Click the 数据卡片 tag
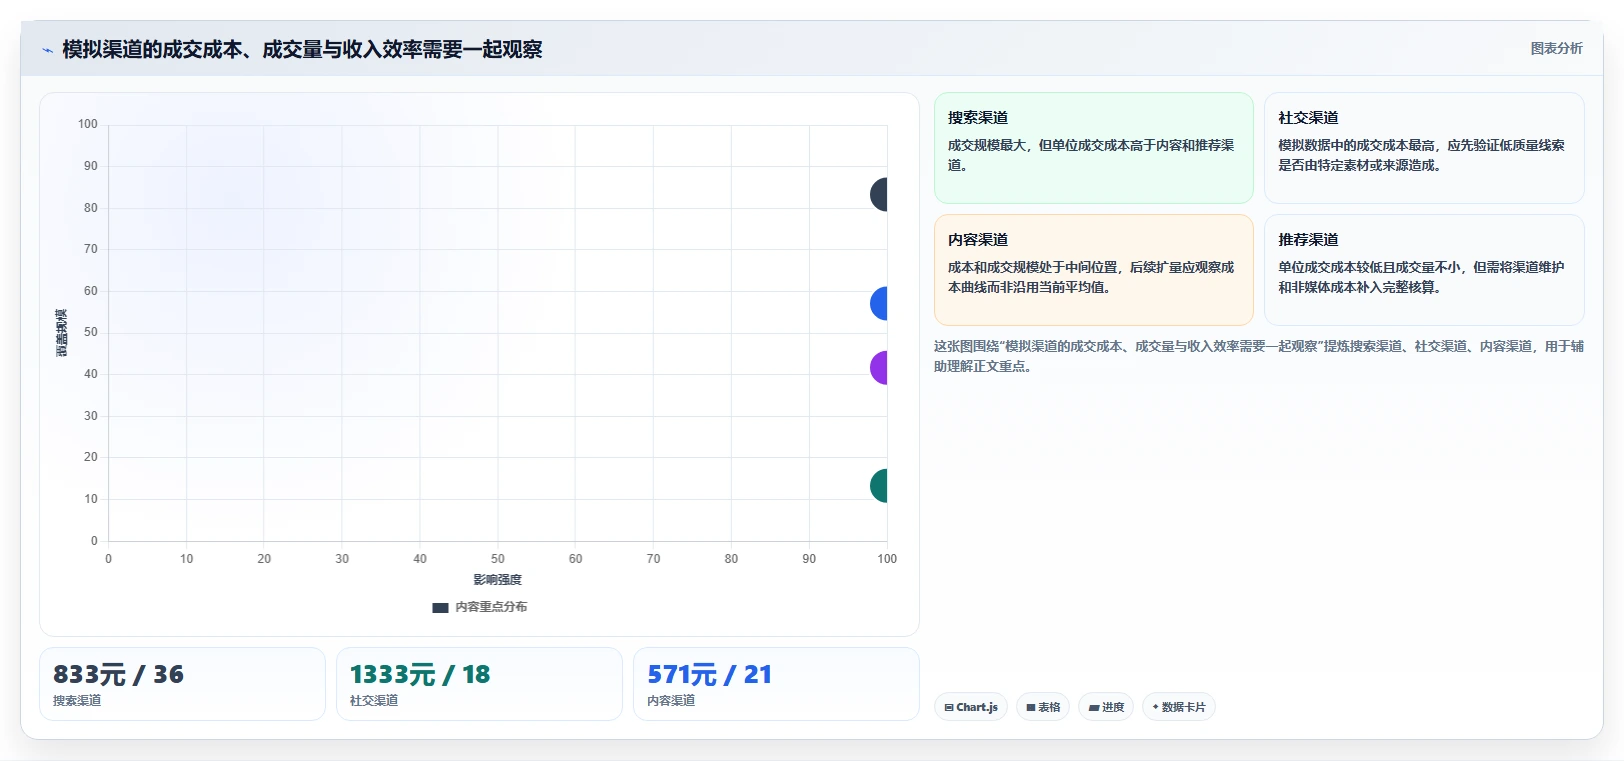The height and width of the screenshot is (761, 1624). click(1179, 707)
